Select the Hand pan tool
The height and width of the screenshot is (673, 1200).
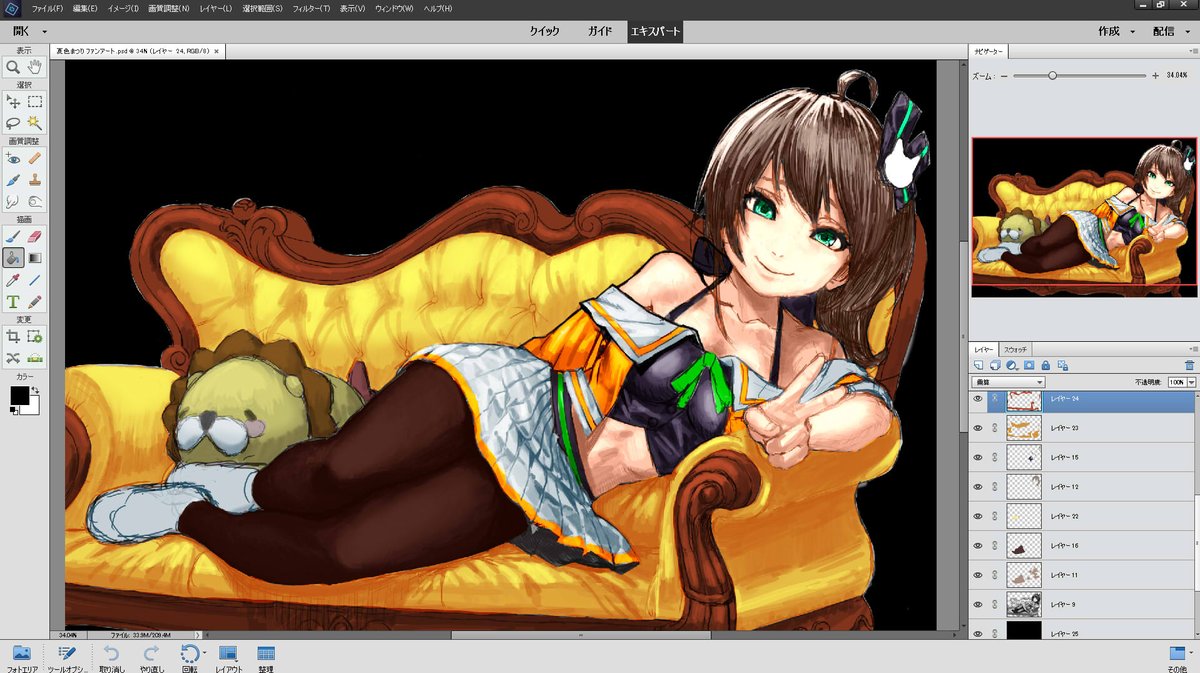click(x=35, y=67)
